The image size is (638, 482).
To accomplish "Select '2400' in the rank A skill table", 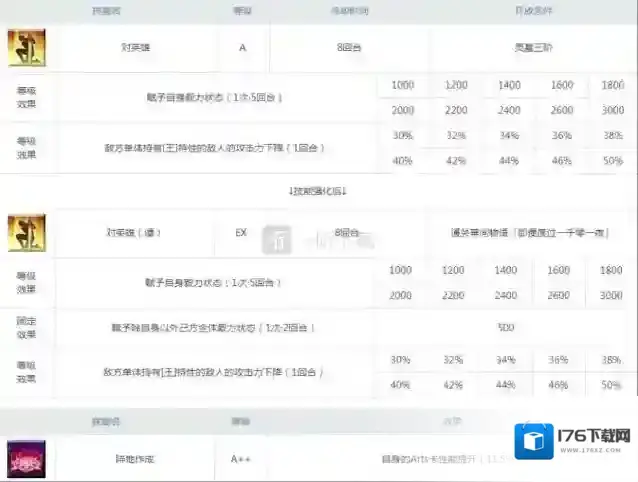I will [x=509, y=110].
